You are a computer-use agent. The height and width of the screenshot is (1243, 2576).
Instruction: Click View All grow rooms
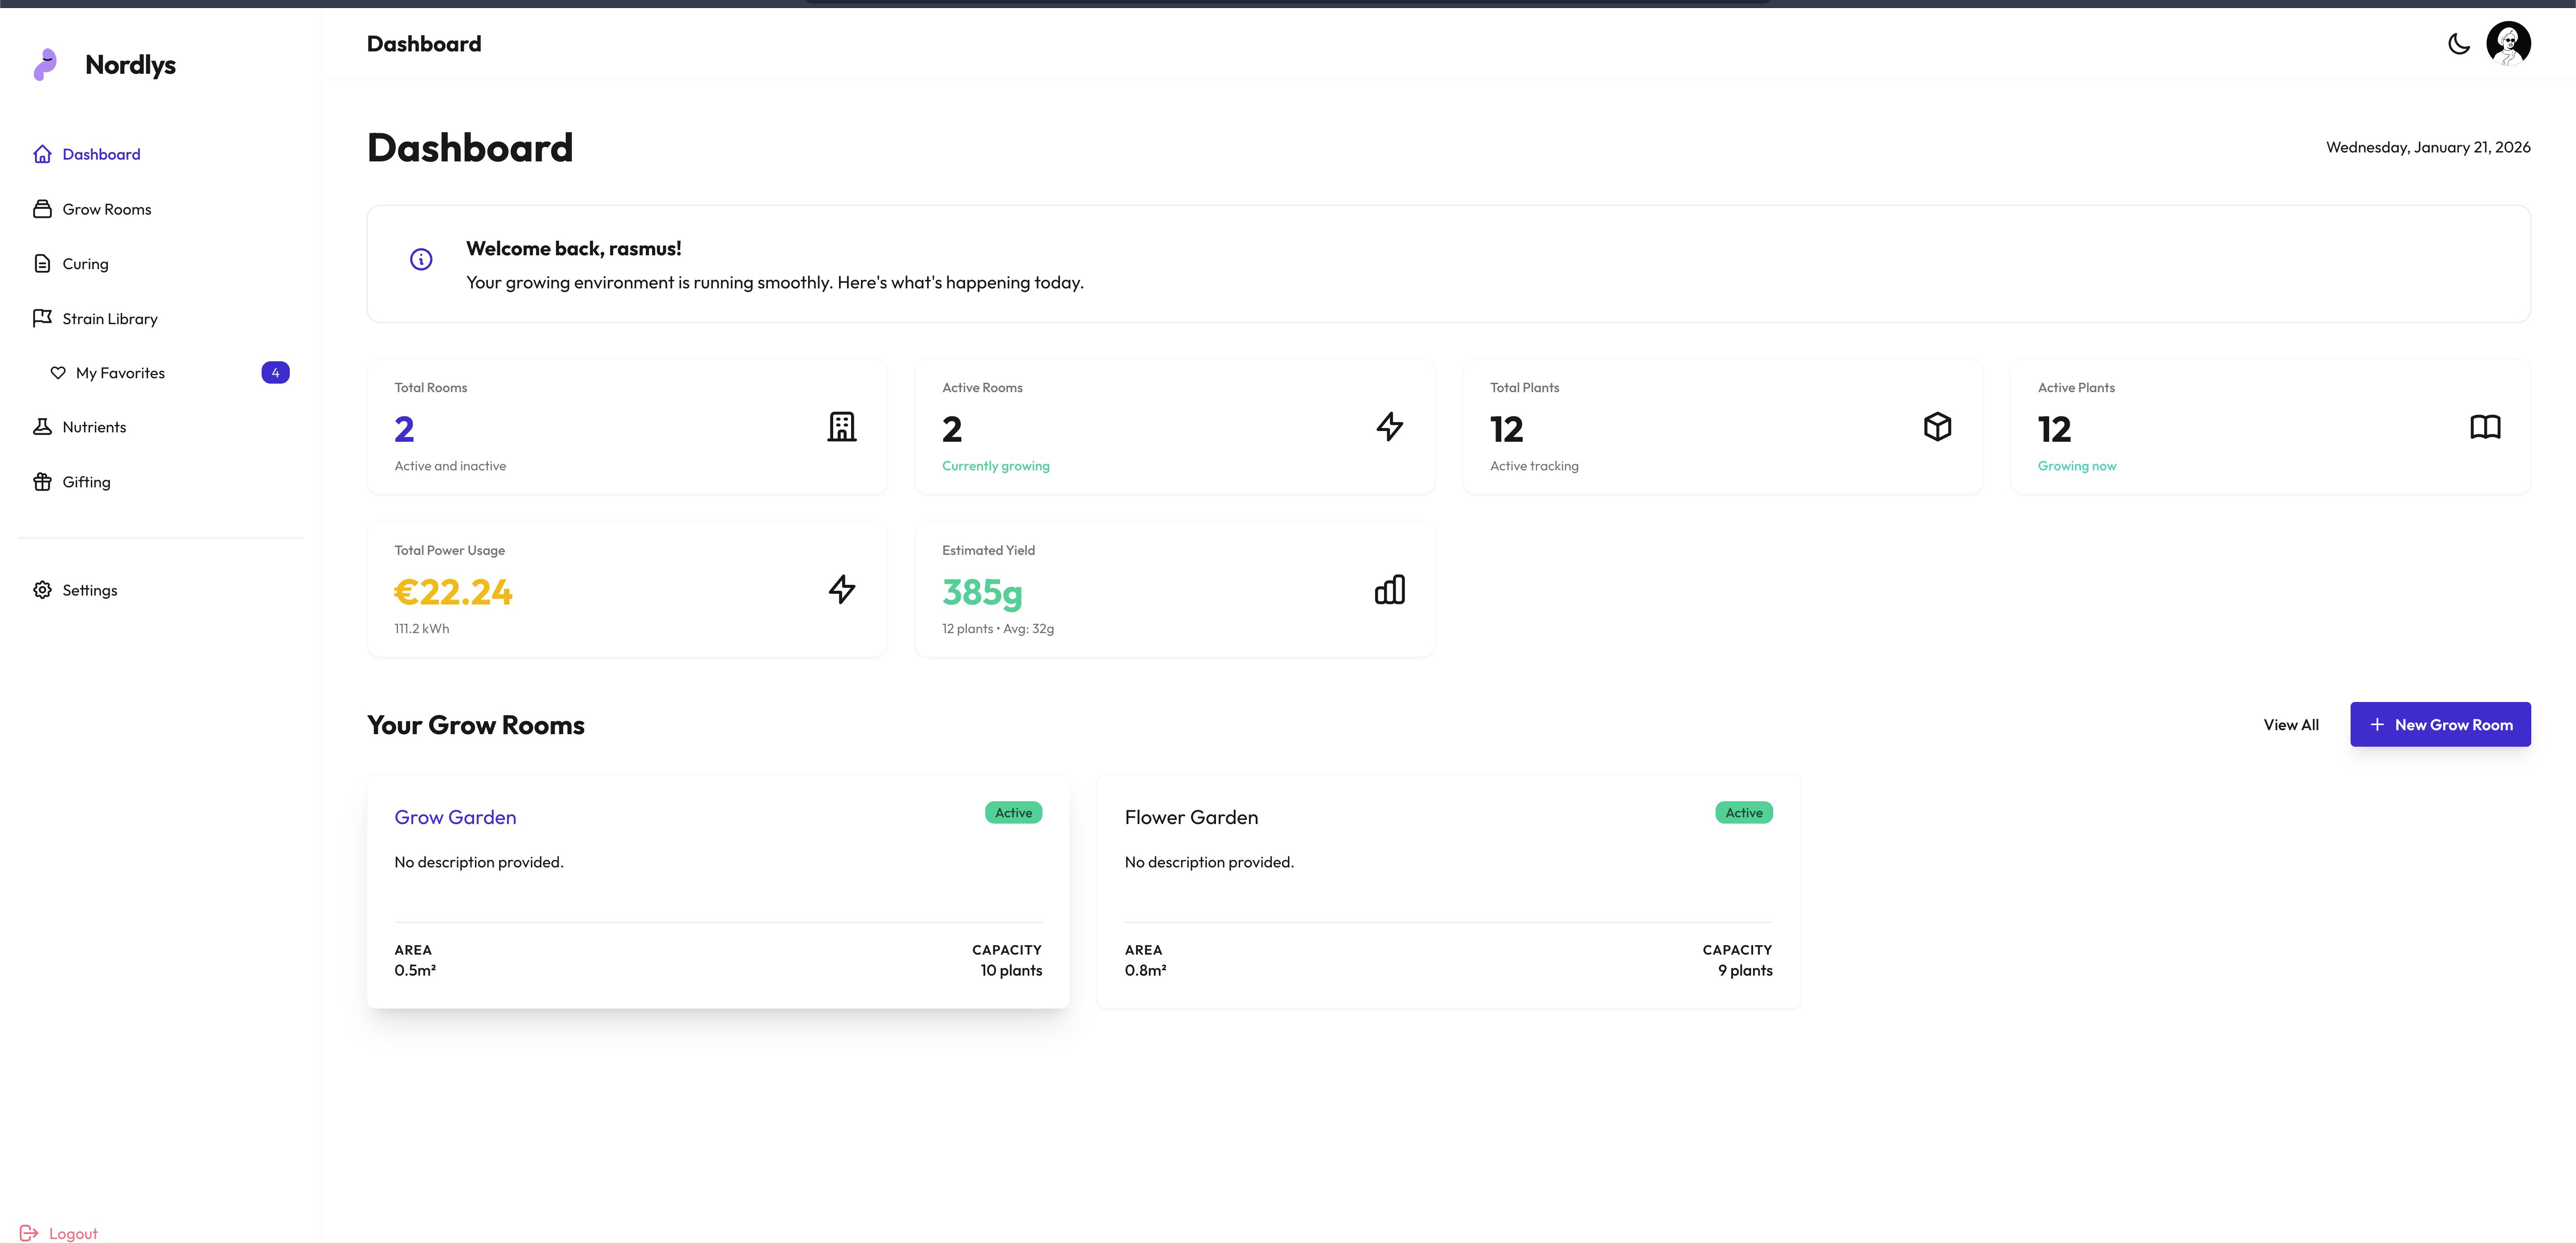pos(2291,724)
